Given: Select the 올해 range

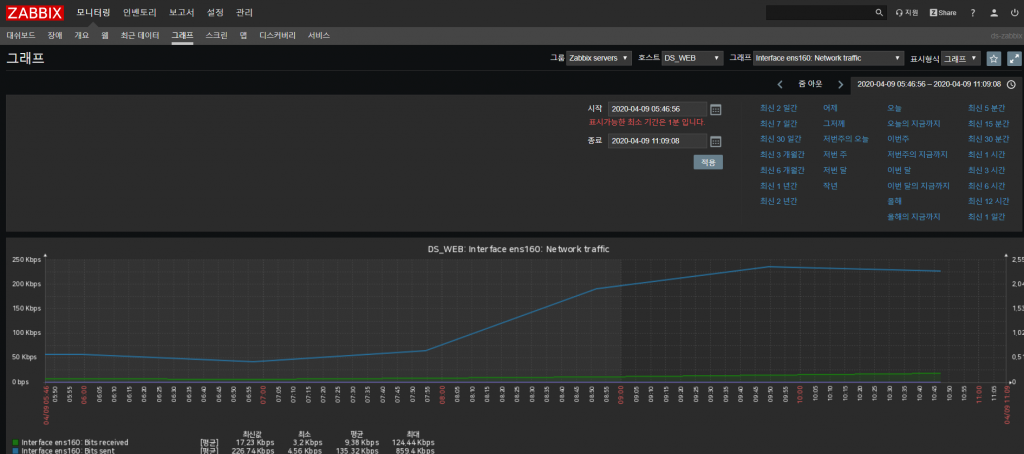Looking at the screenshot, I should click(894, 201).
